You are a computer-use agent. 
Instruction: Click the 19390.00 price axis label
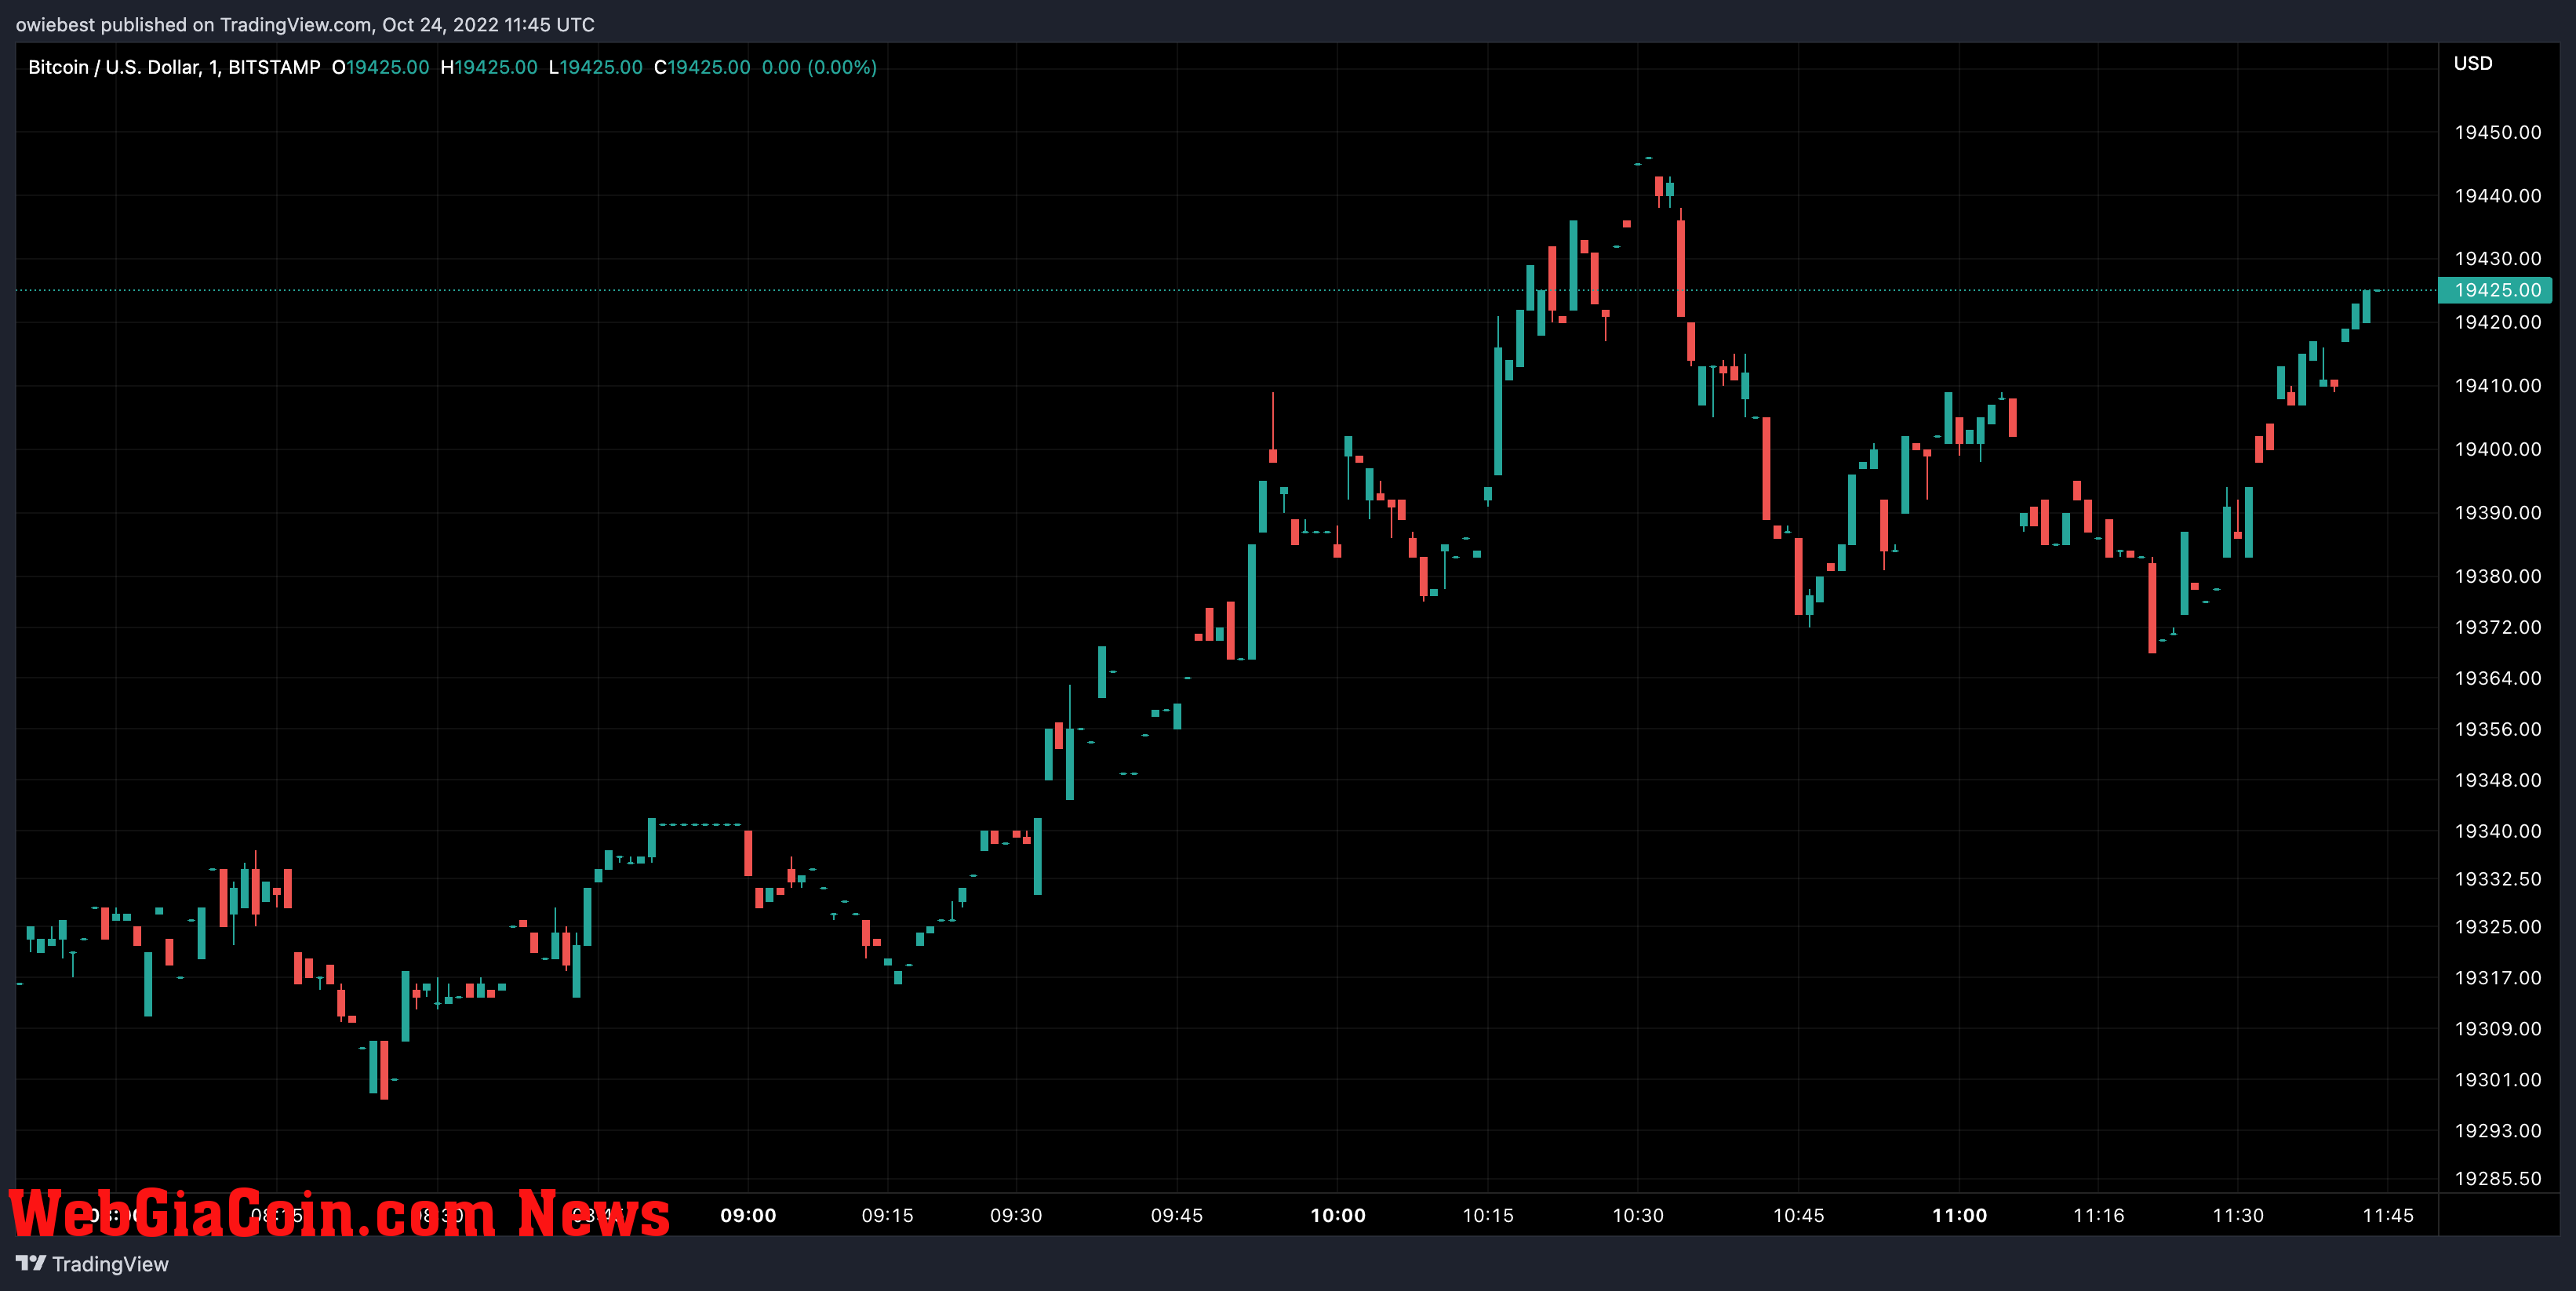pyautogui.click(x=2497, y=512)
